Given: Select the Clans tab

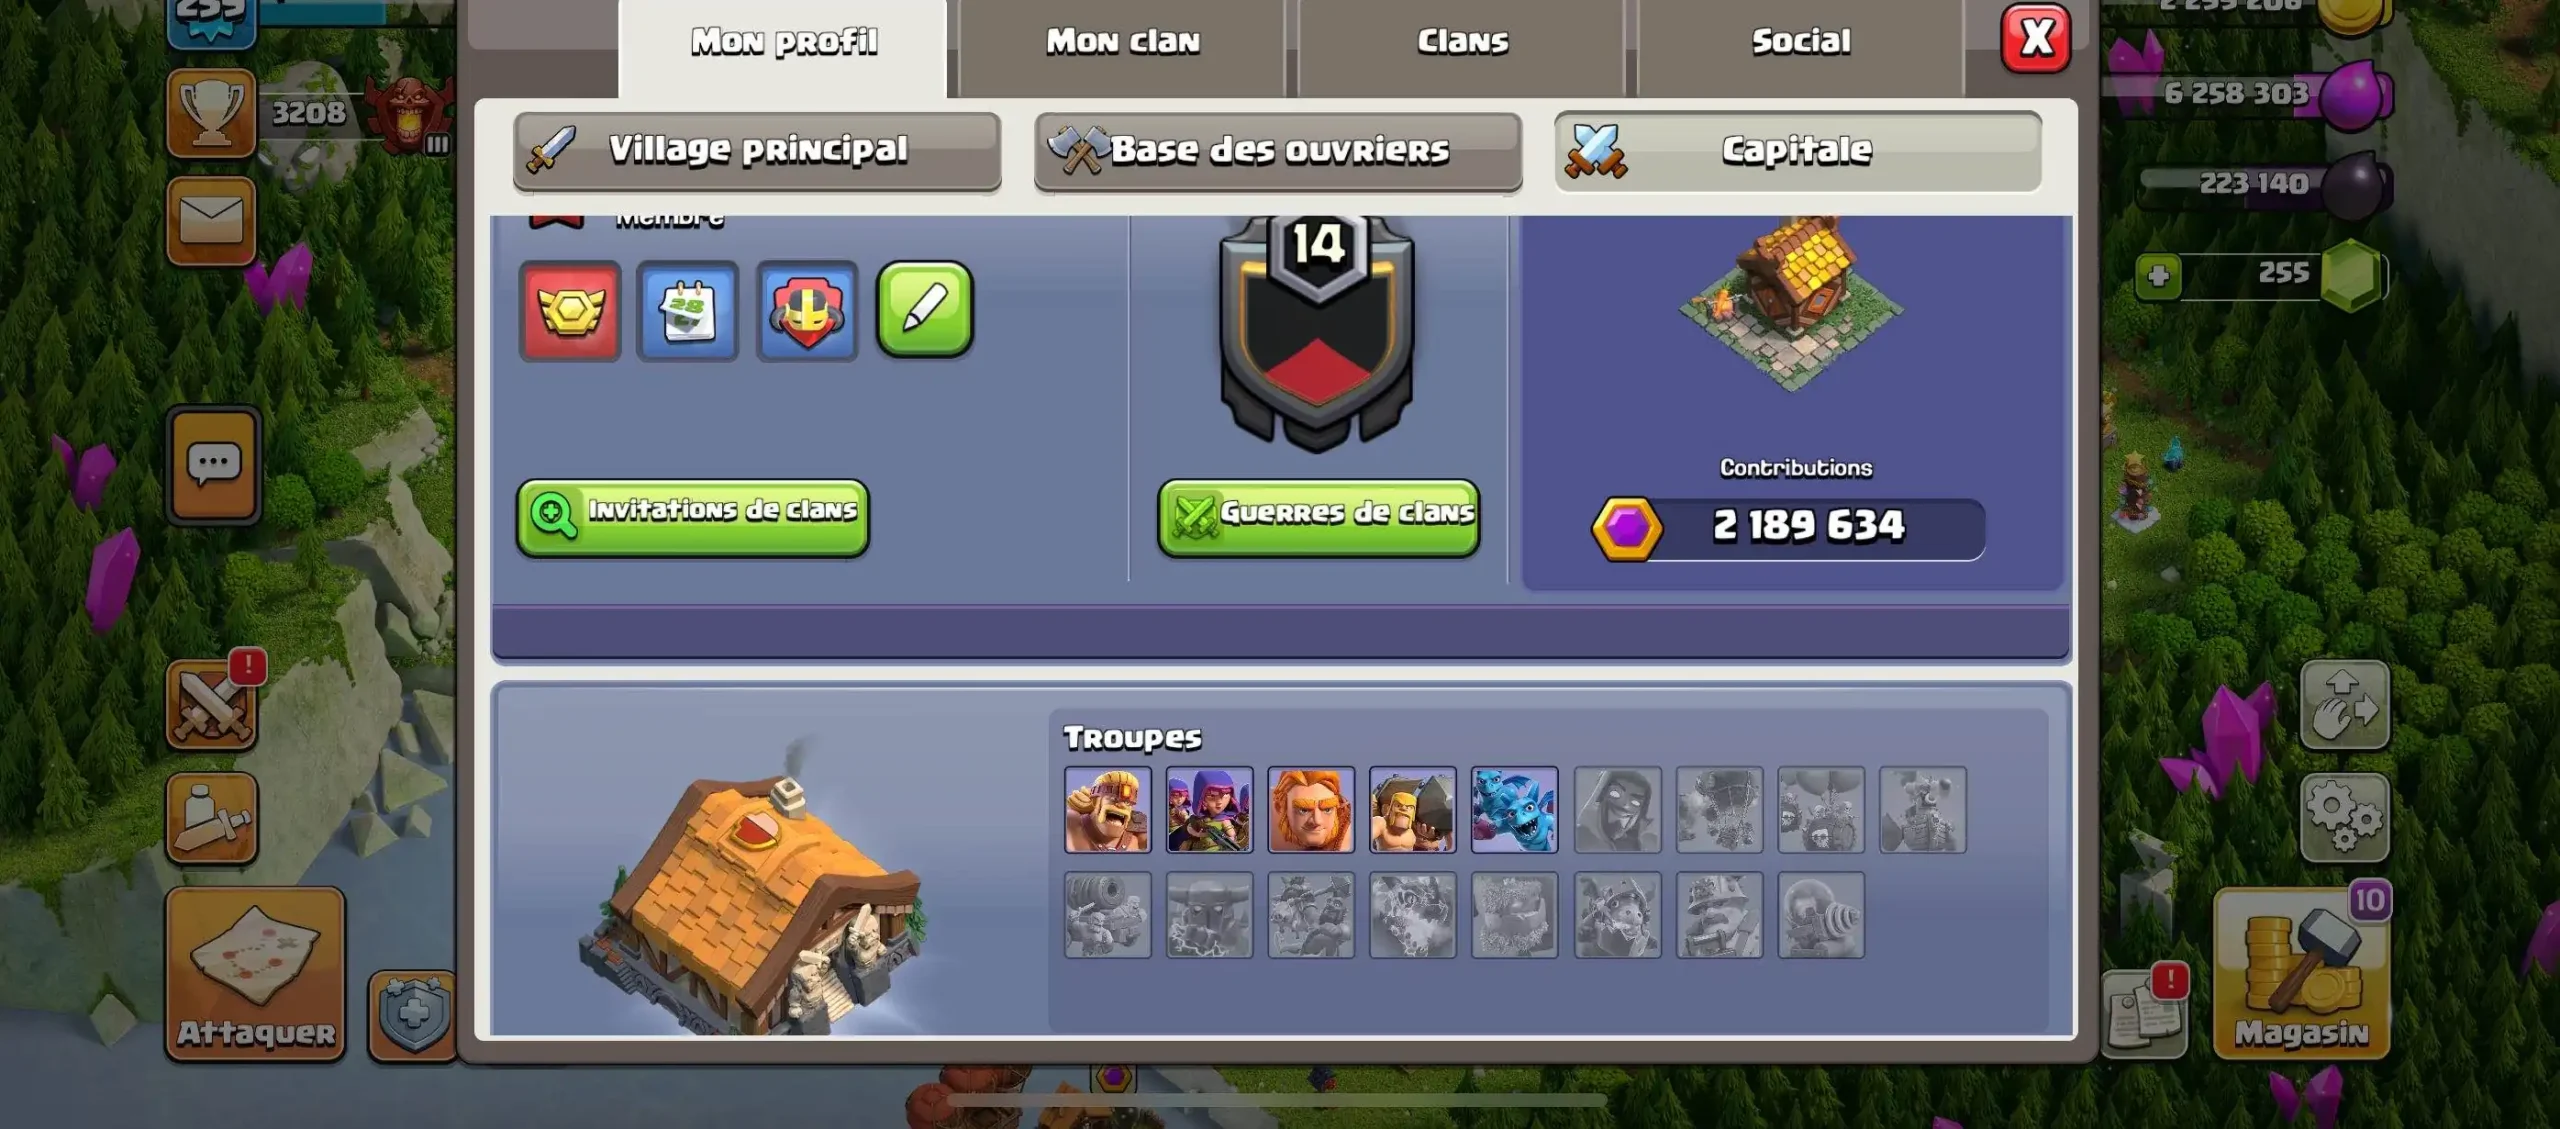Looking at the screenshot, I should coord(1462,42).
